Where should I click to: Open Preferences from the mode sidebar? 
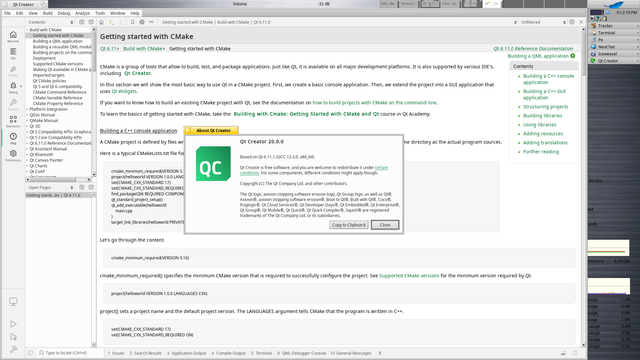[x=13, y=155]
